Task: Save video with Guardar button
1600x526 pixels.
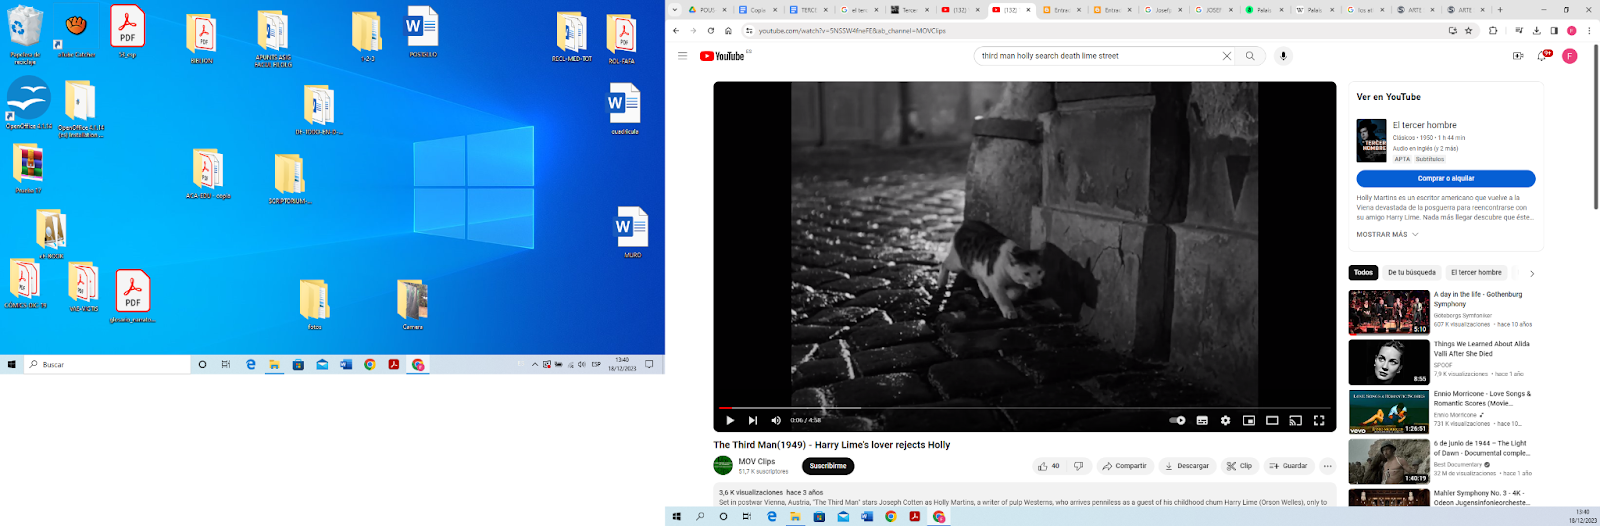Action: (1287, 466)
